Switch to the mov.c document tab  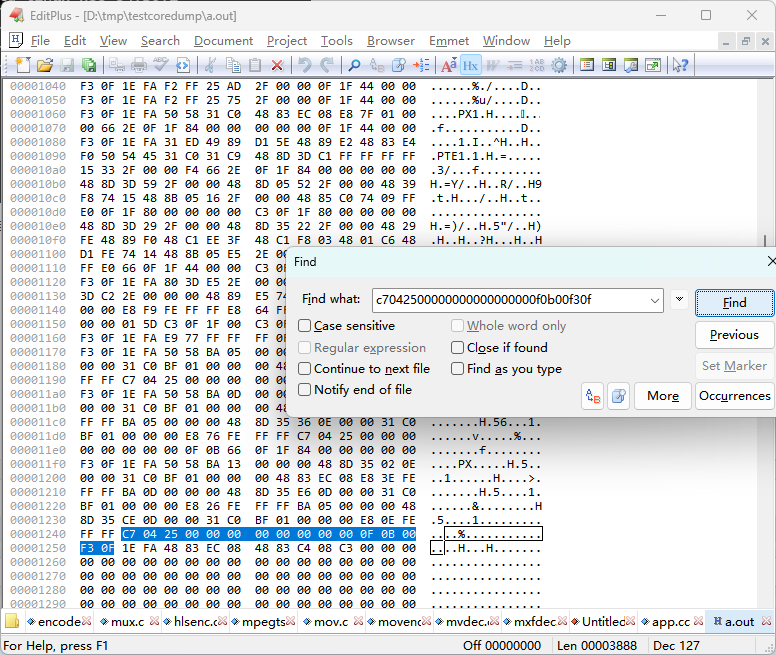331,622
